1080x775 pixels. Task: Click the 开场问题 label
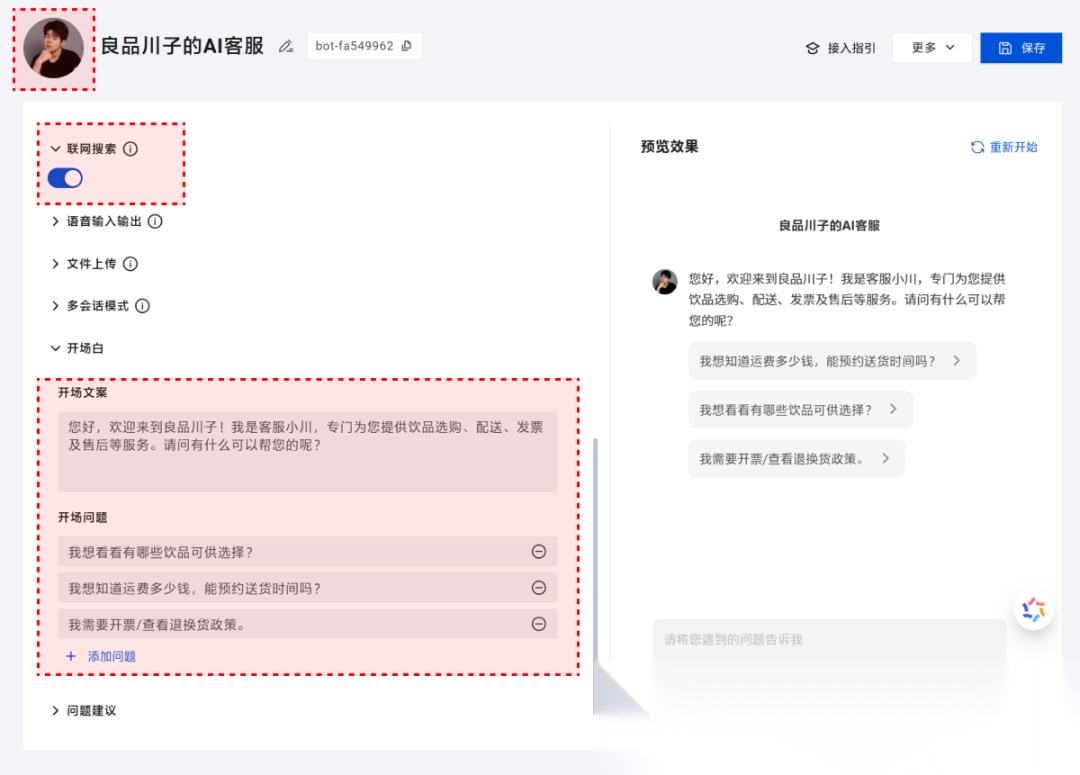(83, 517)
